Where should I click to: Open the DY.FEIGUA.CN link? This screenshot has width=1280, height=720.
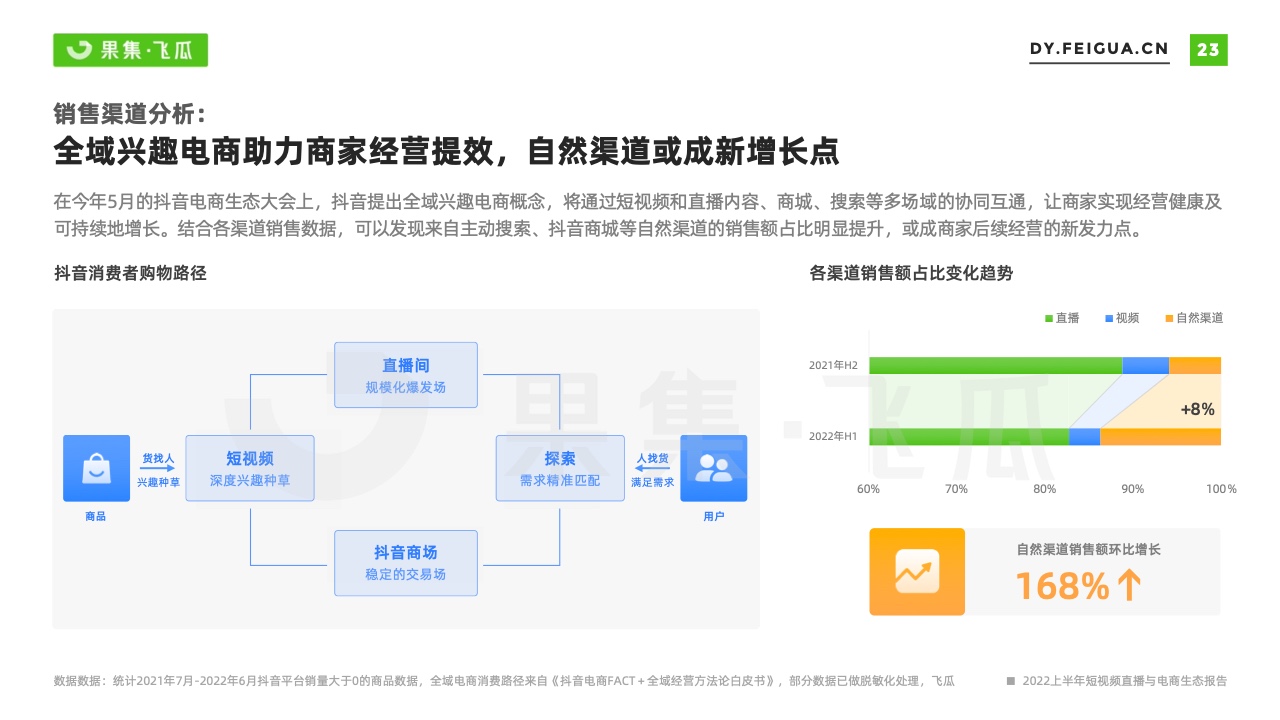1099,49
